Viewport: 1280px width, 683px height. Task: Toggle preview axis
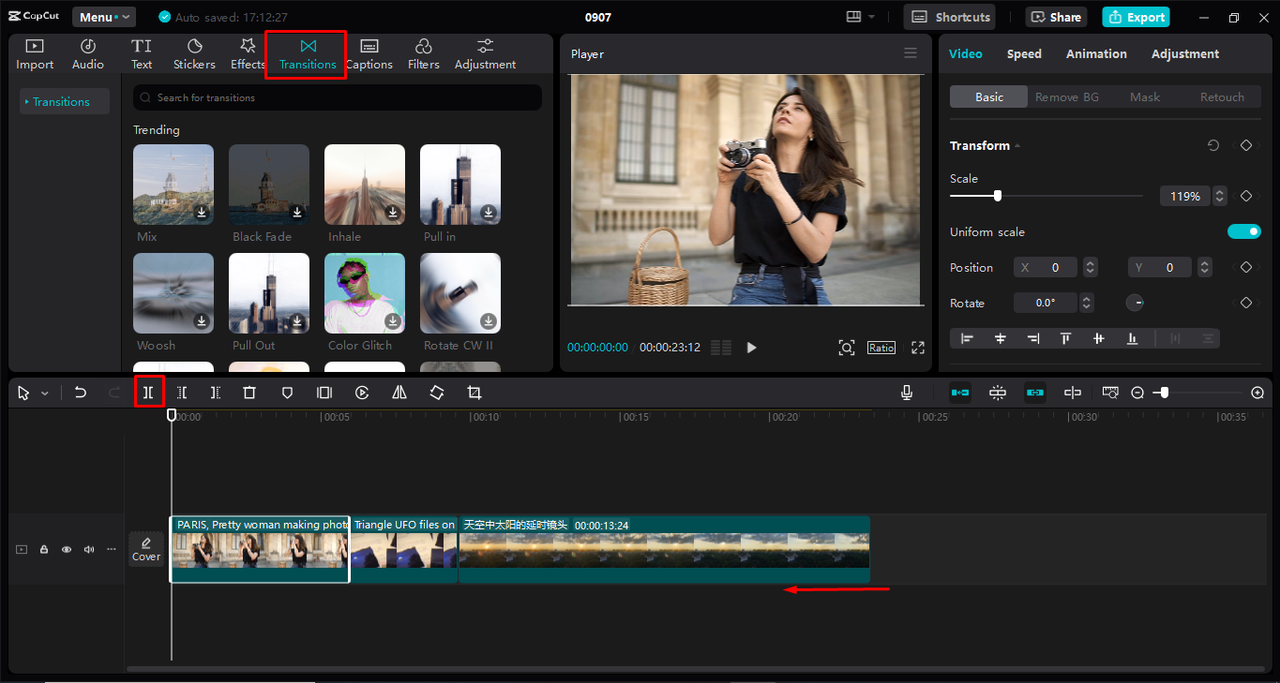(1073, 393)
